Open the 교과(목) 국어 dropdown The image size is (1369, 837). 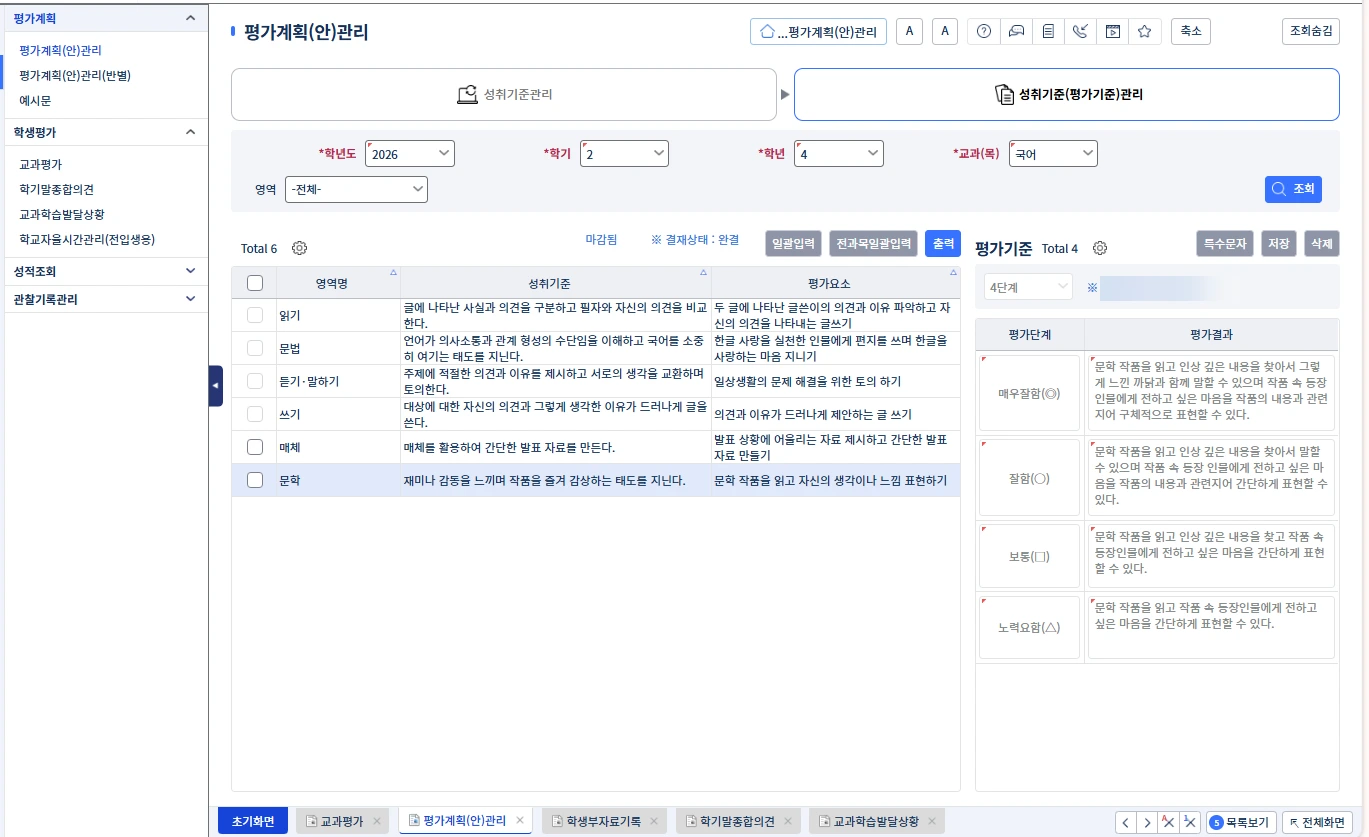click(1054, 154)
